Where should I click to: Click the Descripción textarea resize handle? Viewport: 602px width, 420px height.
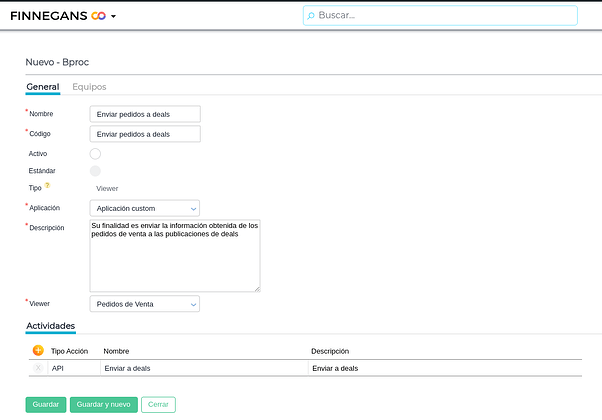pyautogui.click(x=257, y=289)
